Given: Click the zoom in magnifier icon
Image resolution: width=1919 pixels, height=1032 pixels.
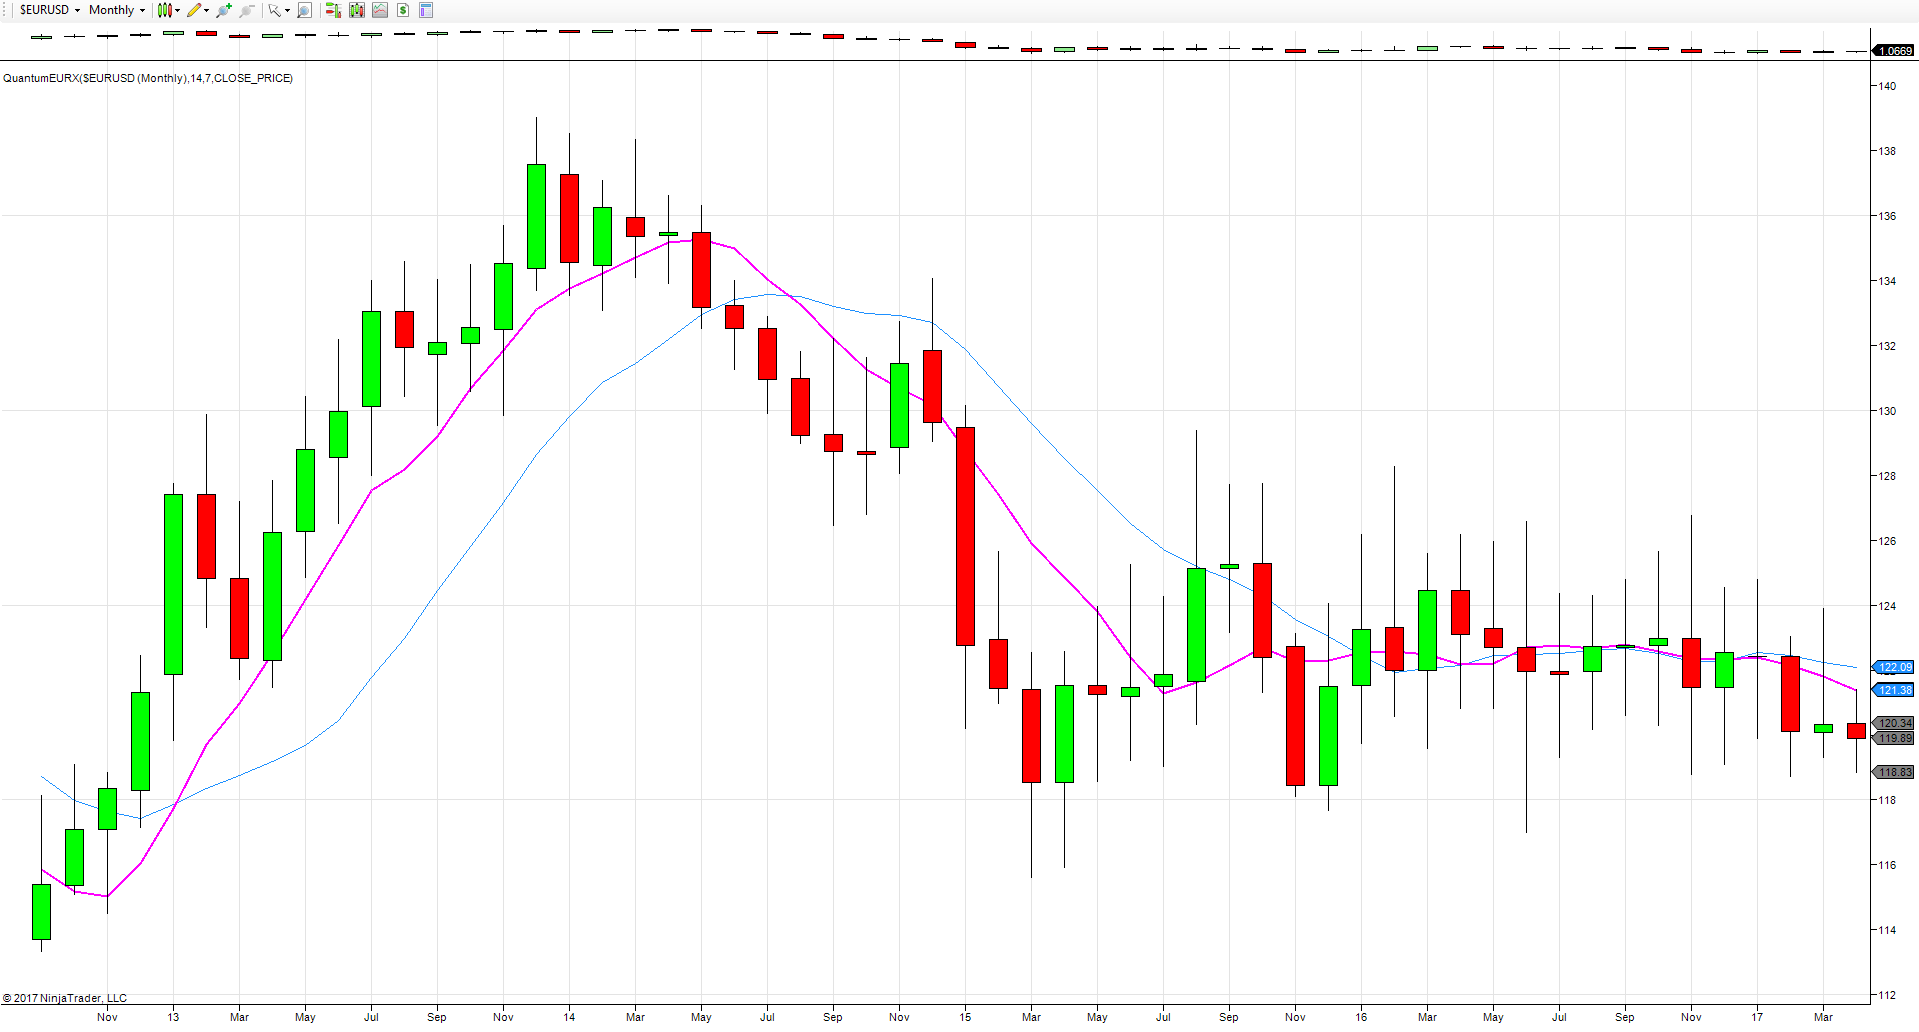Looking at the screenshot, I should 224,10.
